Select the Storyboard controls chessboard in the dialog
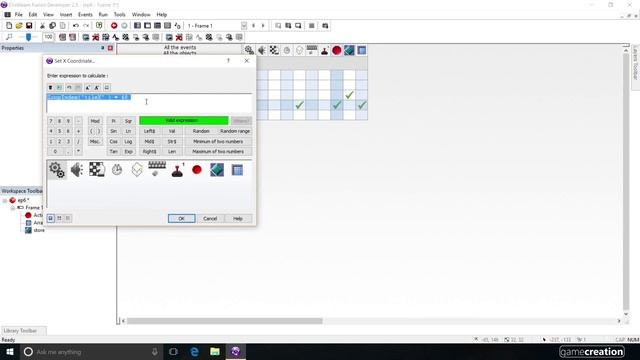Image resolution: width=640 pixels, height=360 pixels. click(x=97, y=170)
